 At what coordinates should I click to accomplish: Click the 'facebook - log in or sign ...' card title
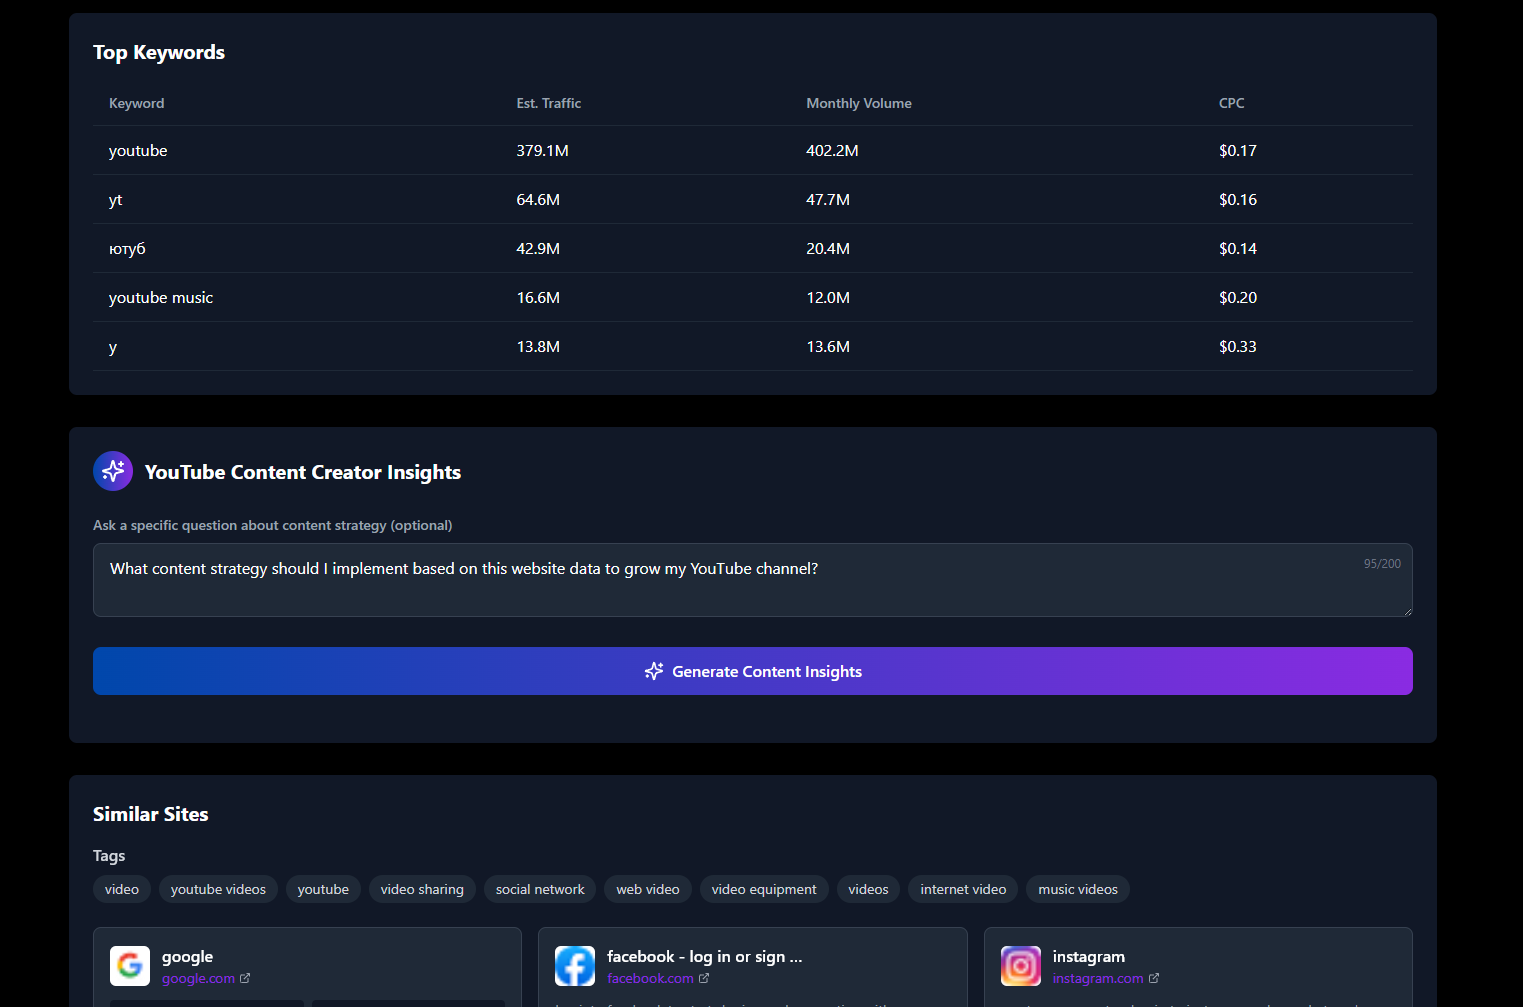[704, 957]
